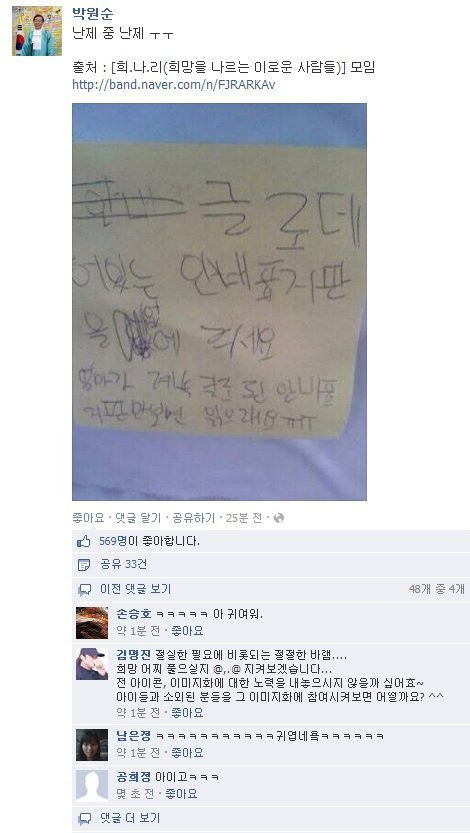The height and width of the screenshot is (833, 470).
Task: Open the 공유 33건 shares list
Action: pos(124,565)
